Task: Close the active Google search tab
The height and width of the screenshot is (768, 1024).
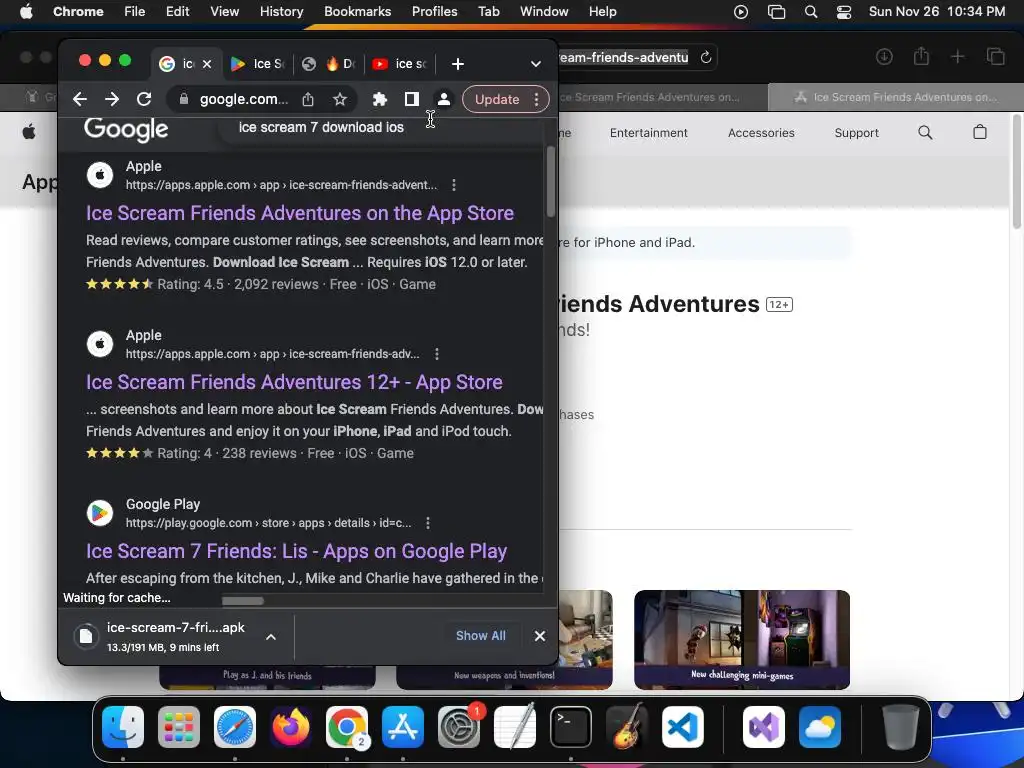Action: click(207, 64)
